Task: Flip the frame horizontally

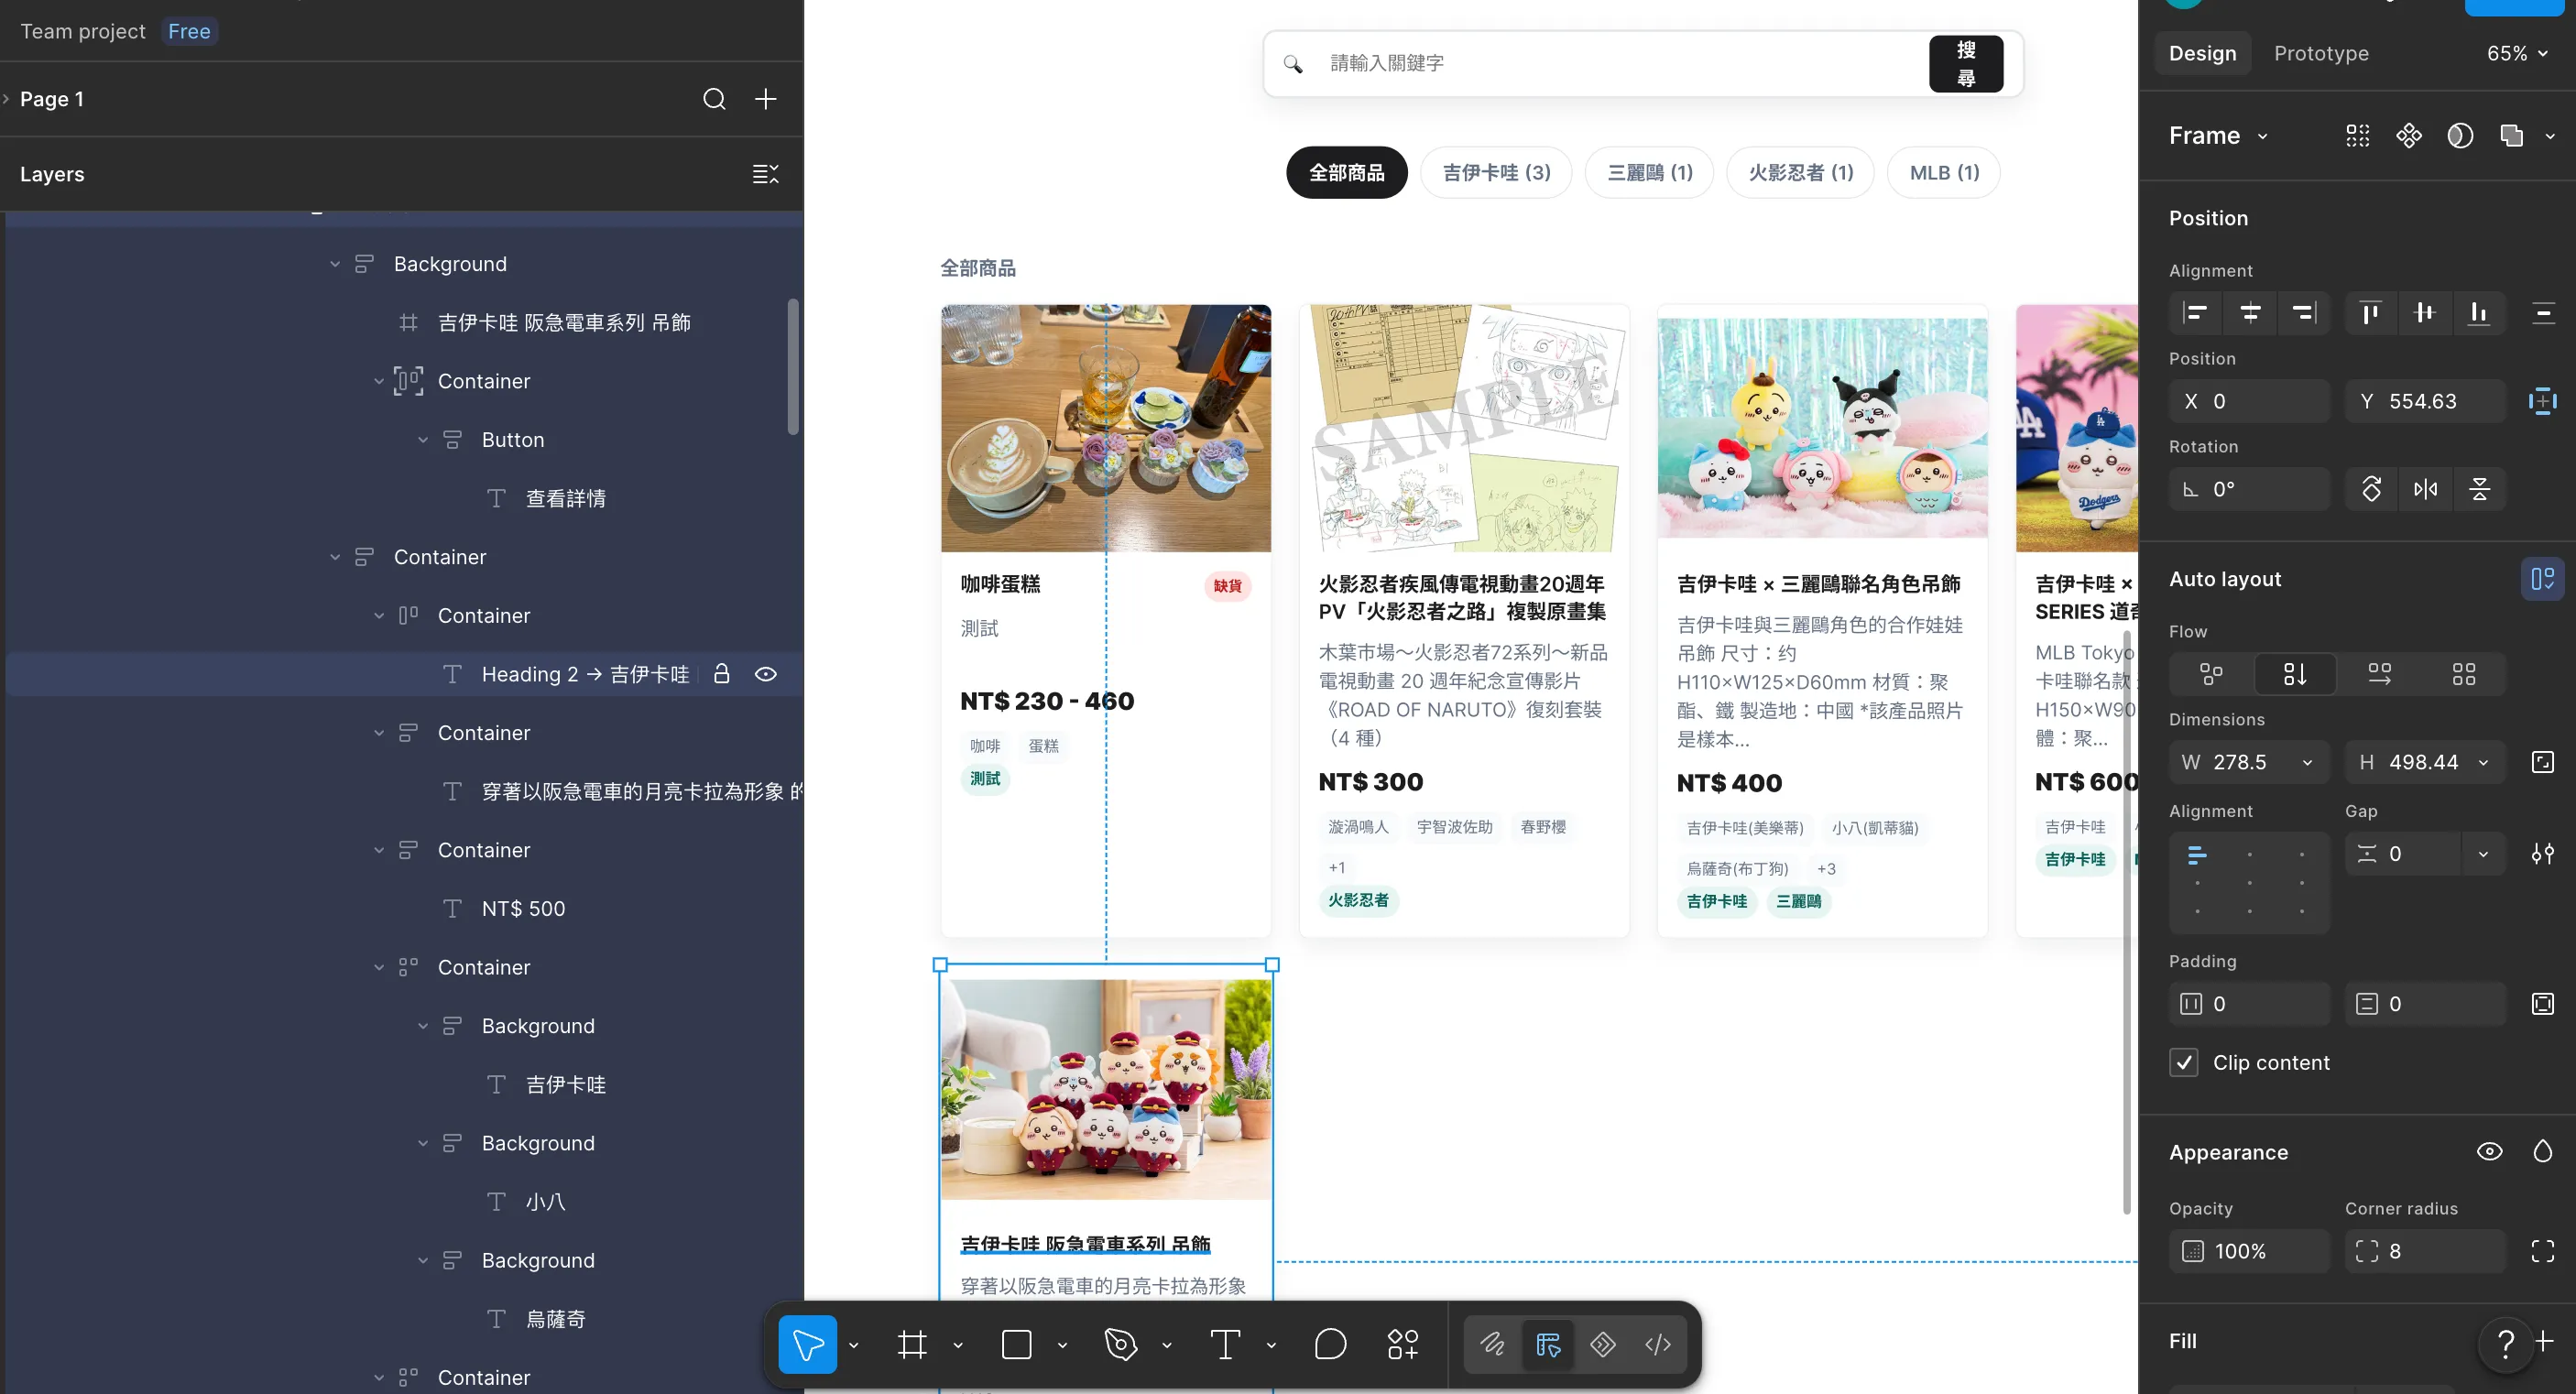Action: [x=2425, y=489]
